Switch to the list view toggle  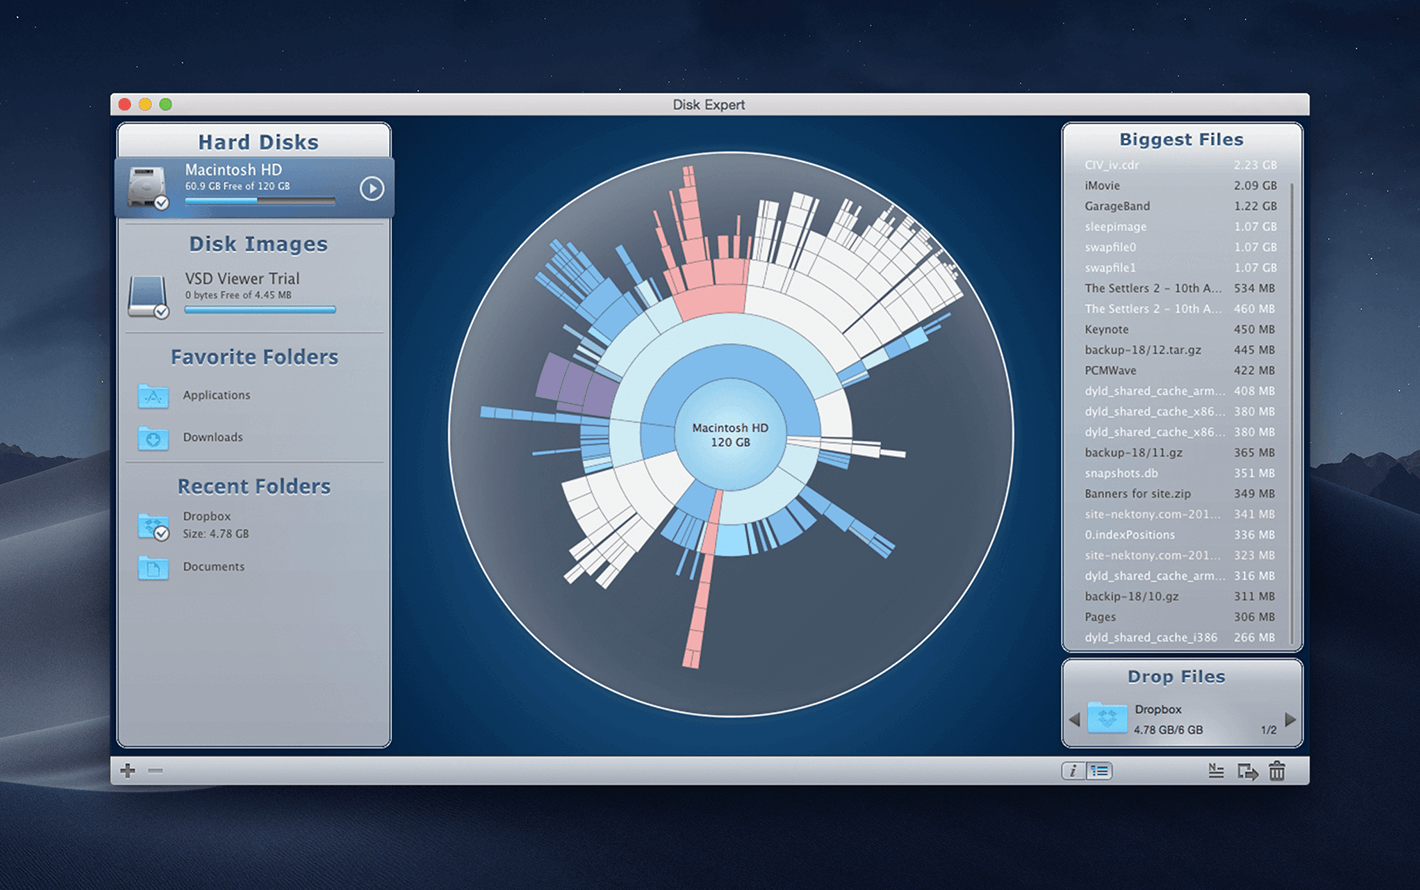point(1100,770)
